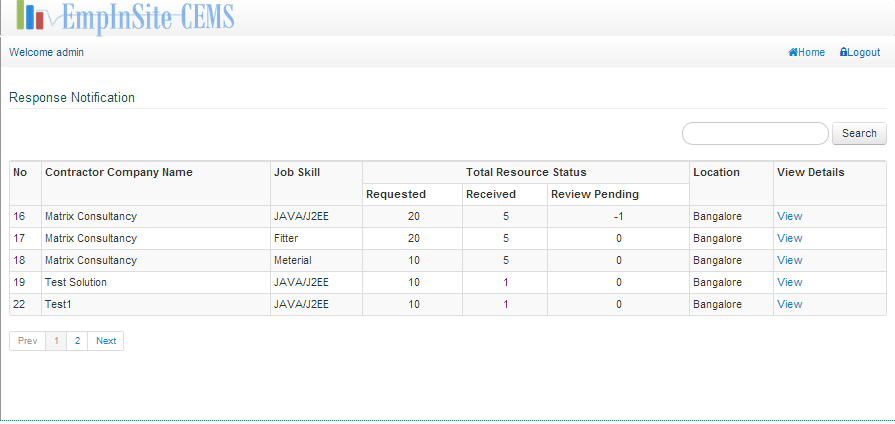The image size is (895, 424).
Task: Click the Review Pending column header
Action: [x=594, y=194]
